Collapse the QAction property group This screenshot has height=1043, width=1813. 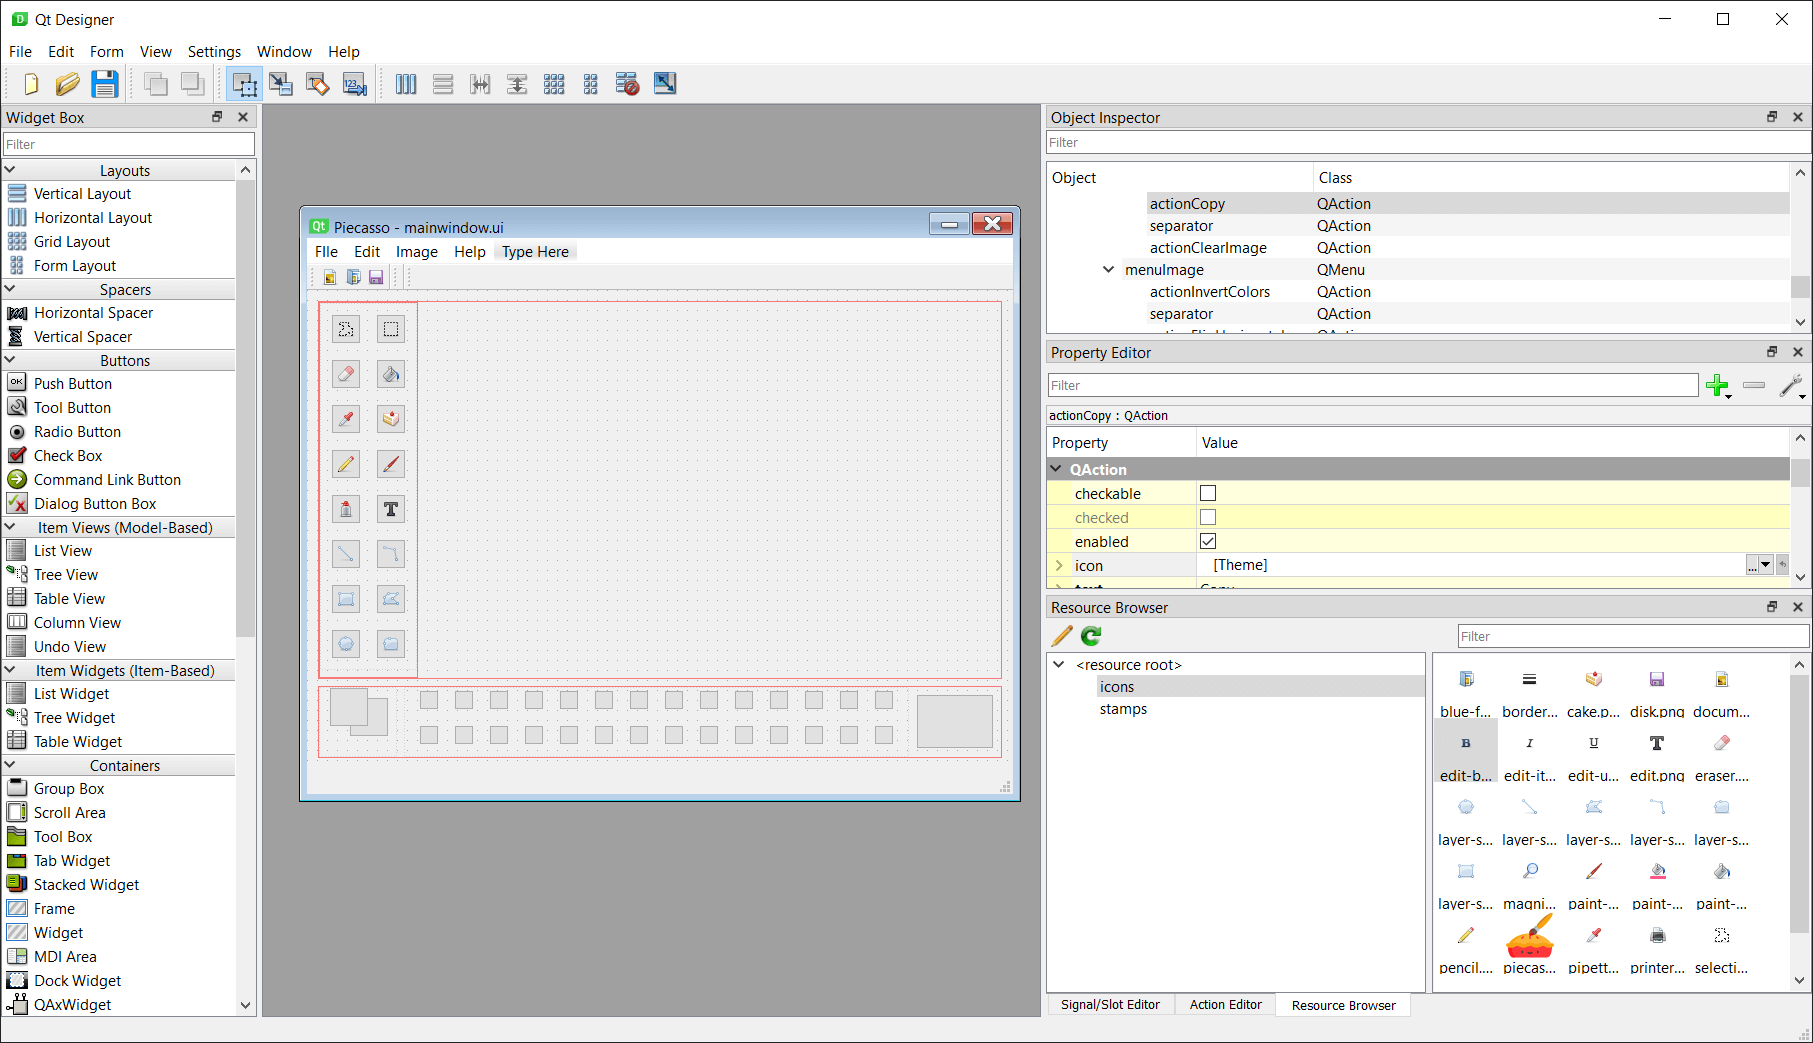coord(1056,469)
